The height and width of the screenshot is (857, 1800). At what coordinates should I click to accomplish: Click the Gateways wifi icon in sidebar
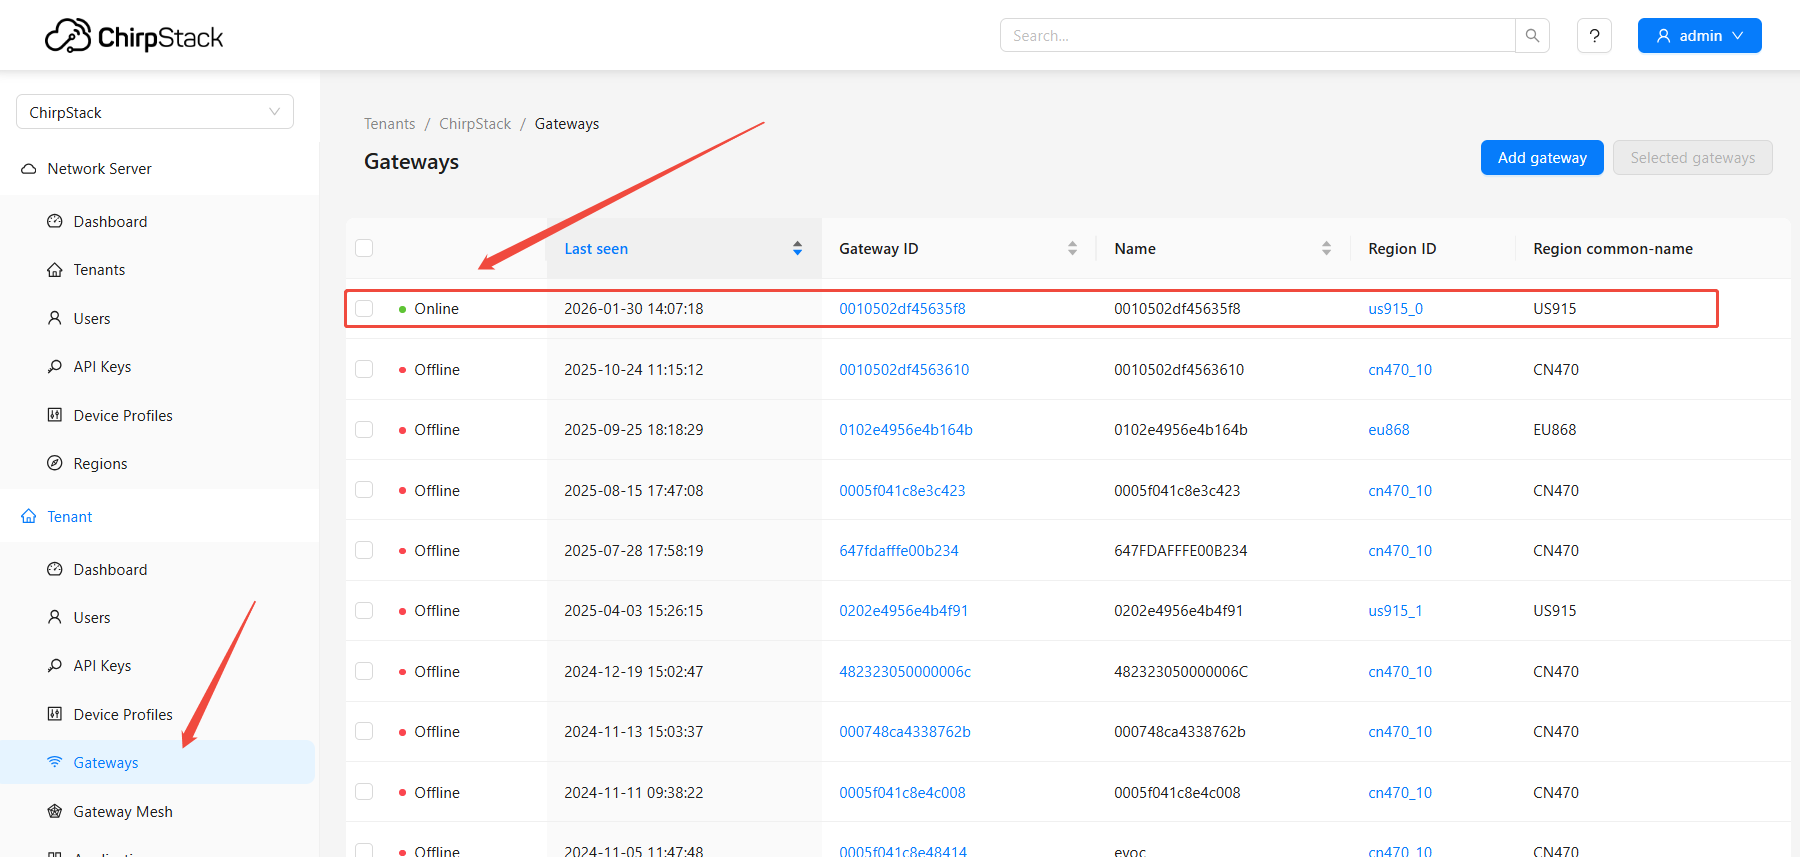click(x=55, y=762)
